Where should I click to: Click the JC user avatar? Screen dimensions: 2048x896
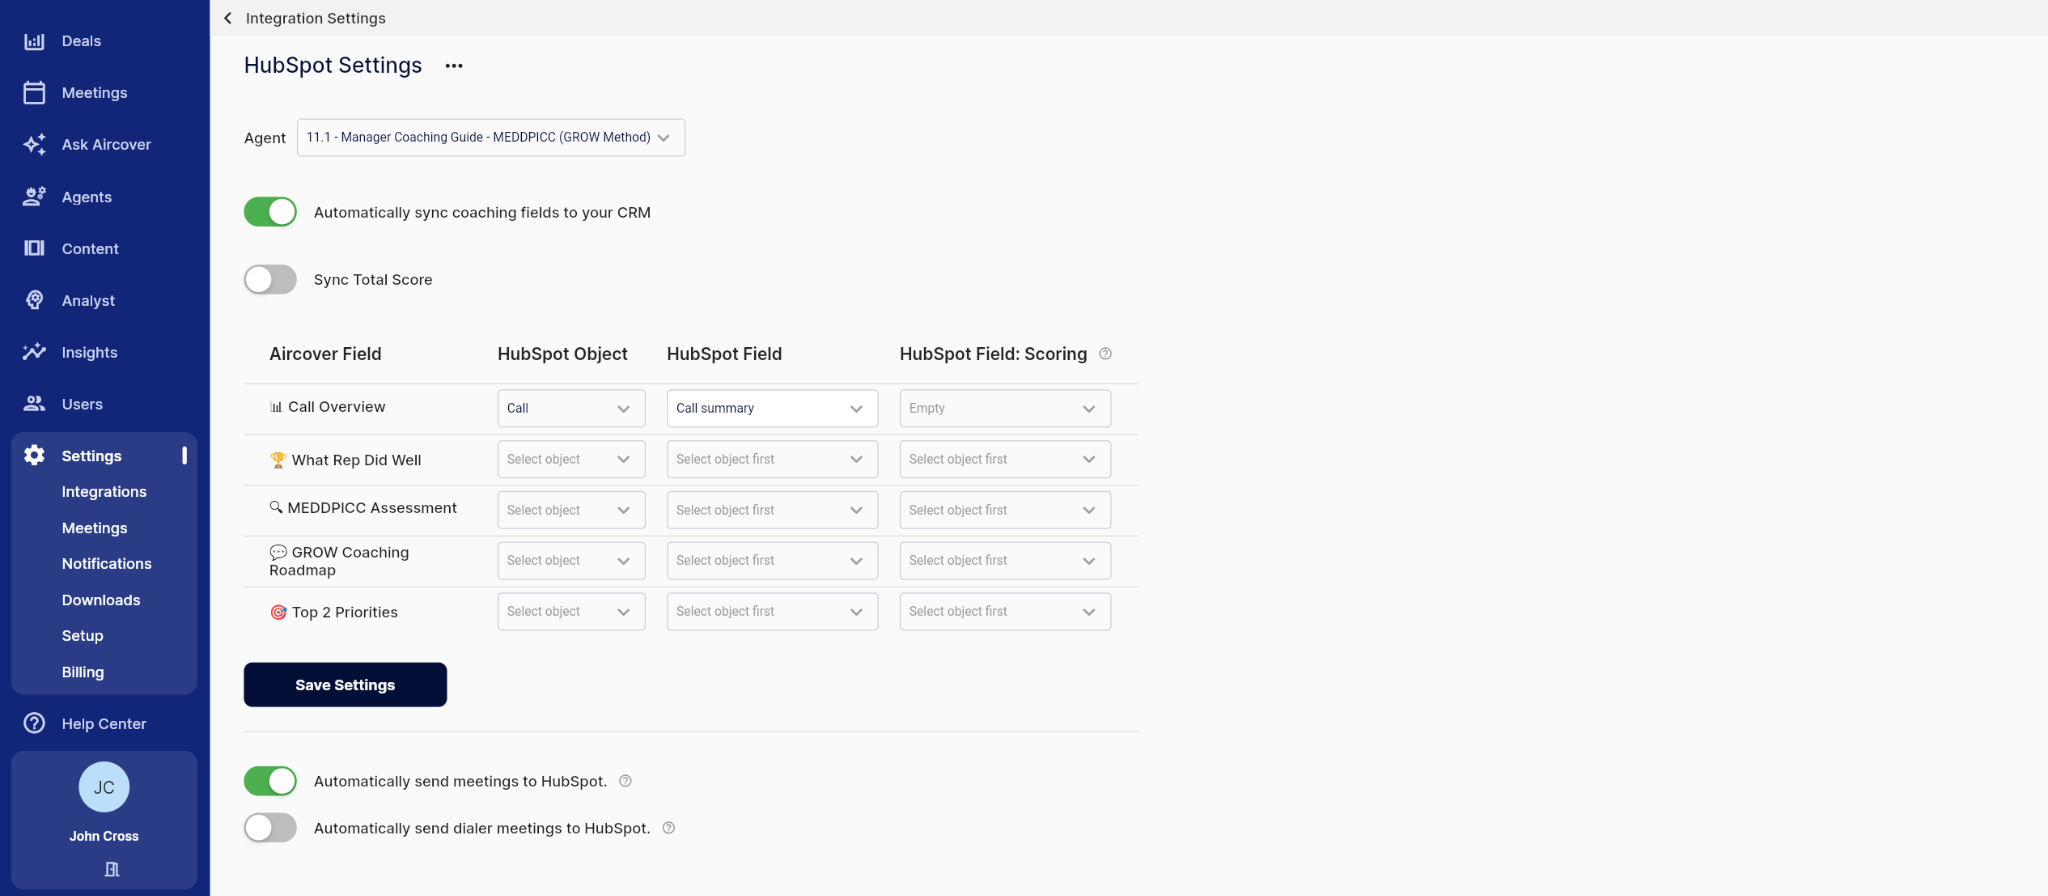pos(104,787)
